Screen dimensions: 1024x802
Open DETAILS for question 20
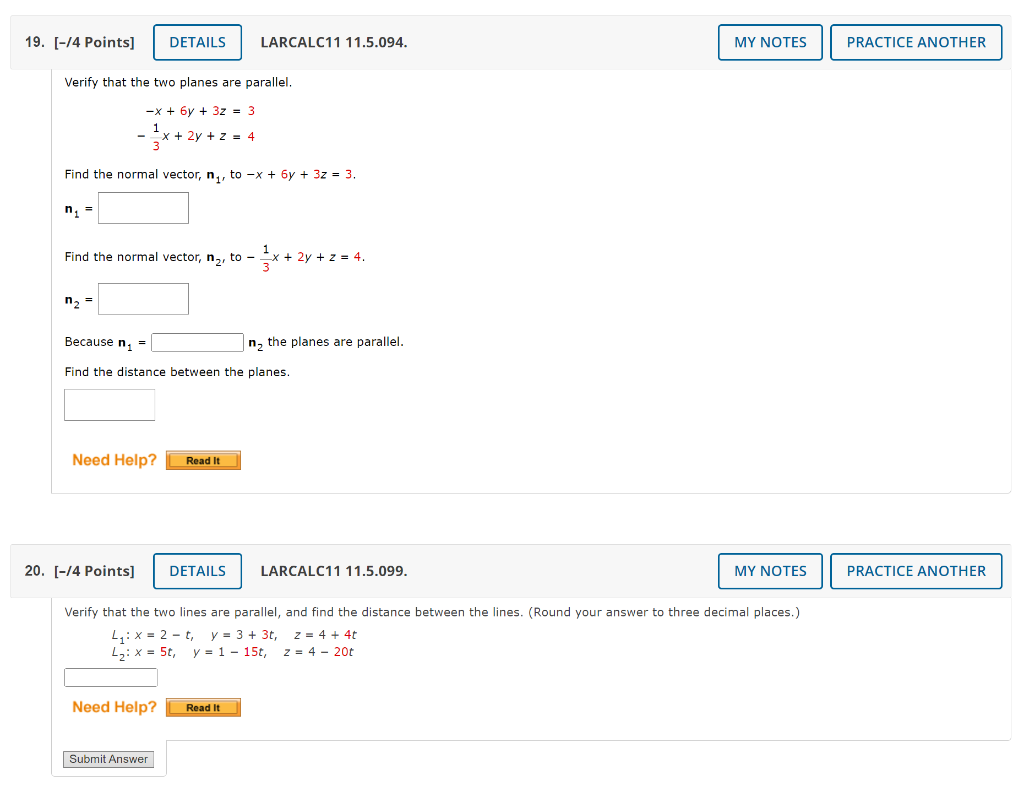(x=197, y=571)
